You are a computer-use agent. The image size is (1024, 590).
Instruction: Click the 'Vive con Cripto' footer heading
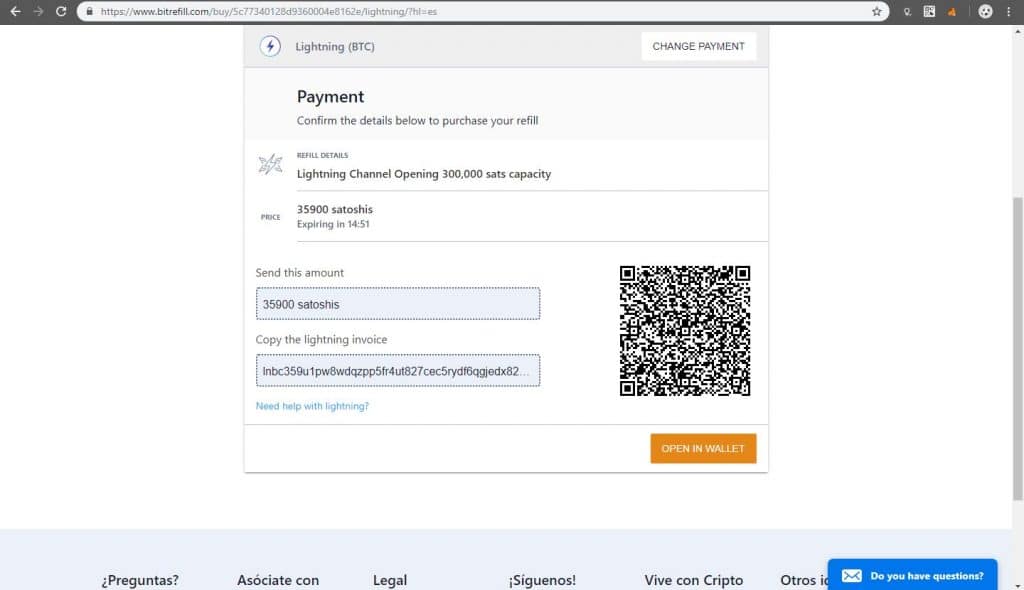point(694,580)
